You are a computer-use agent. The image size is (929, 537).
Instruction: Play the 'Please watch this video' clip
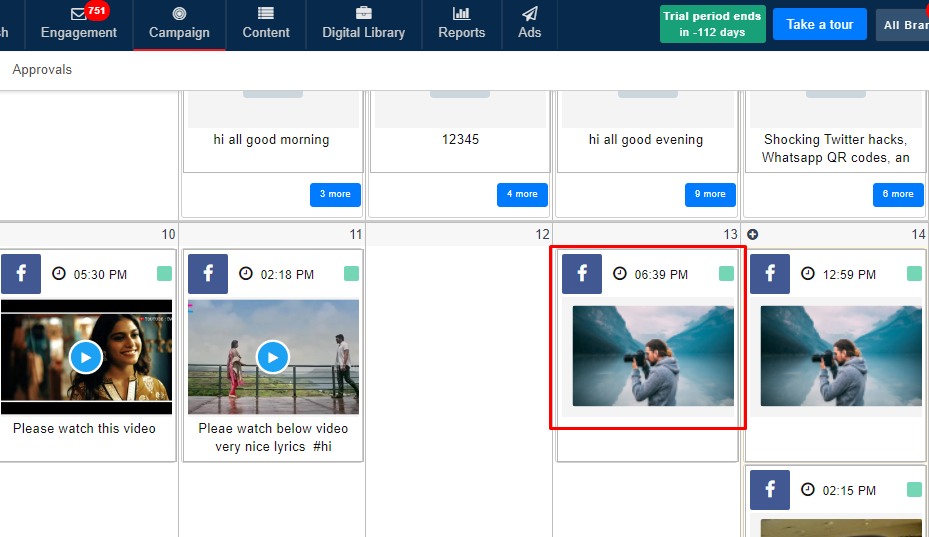[86, 357]
